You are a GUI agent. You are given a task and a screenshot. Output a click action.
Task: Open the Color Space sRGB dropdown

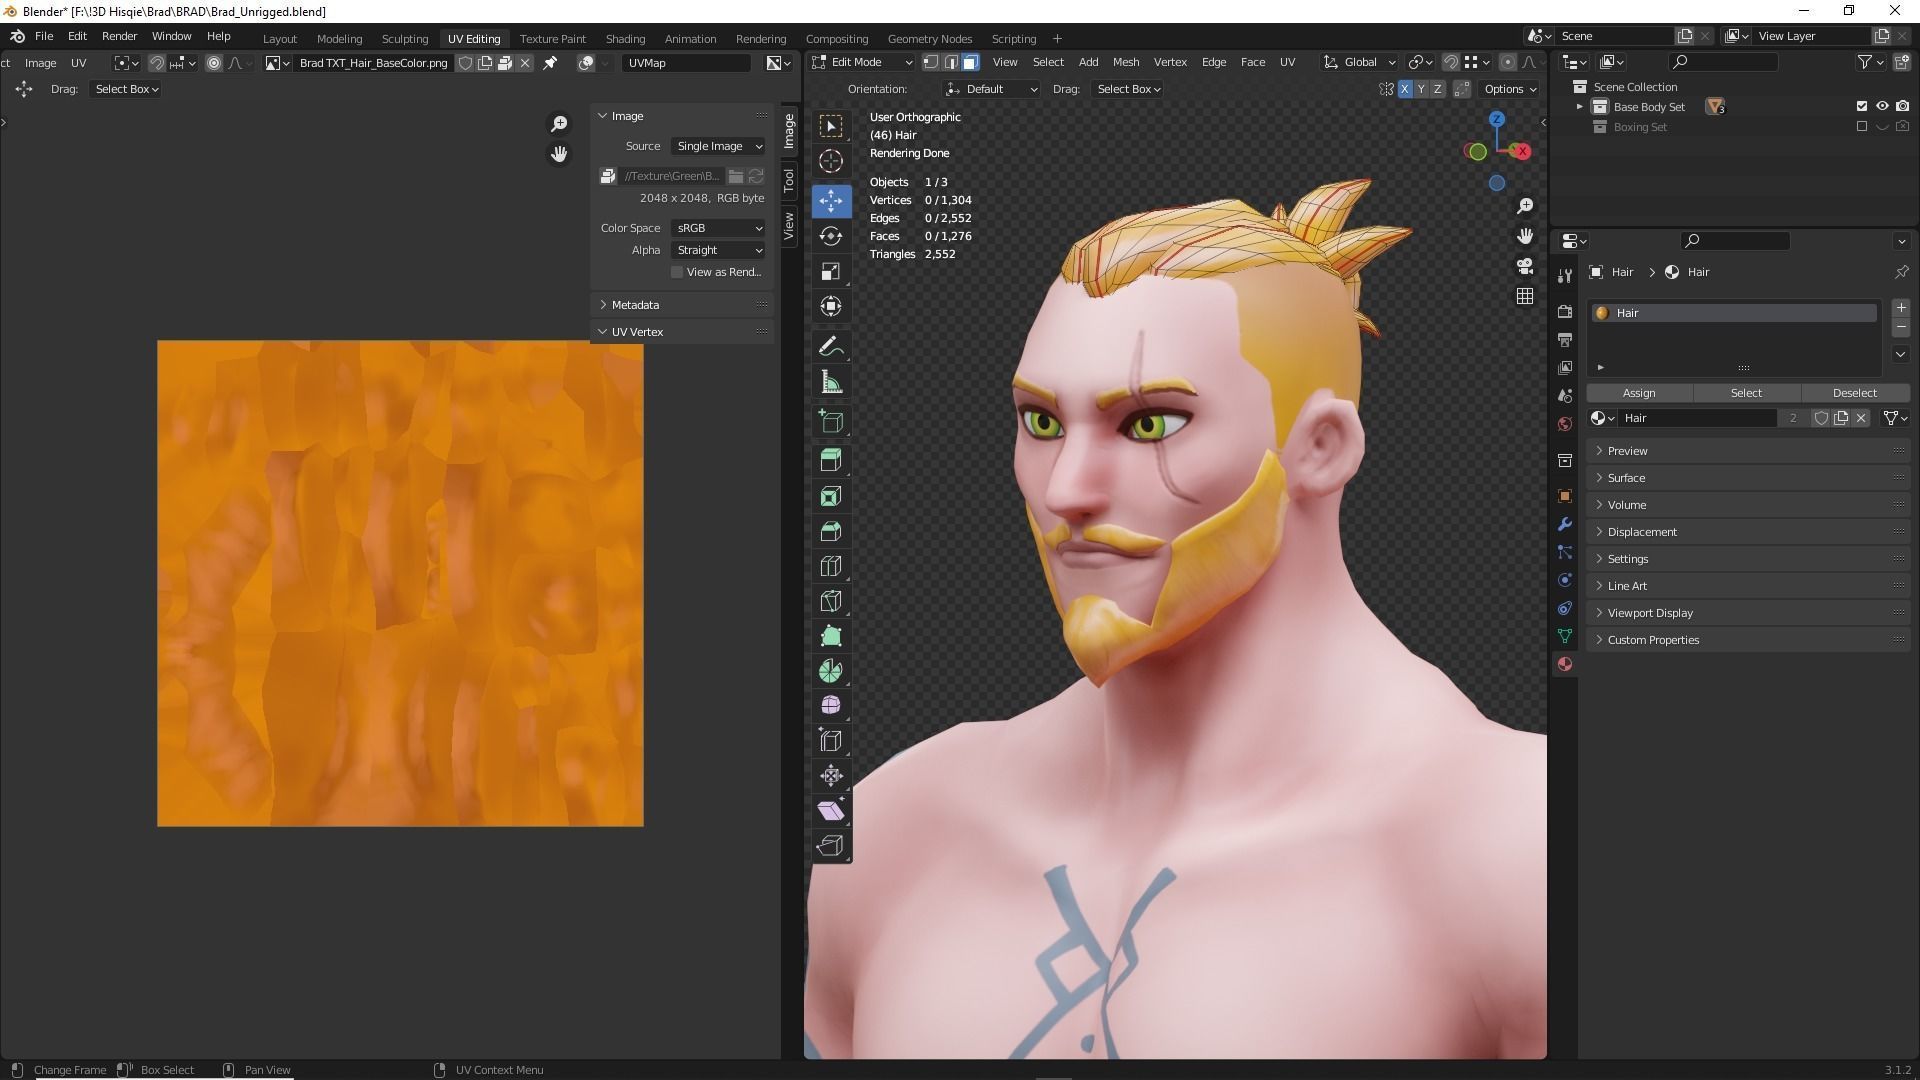coord(718,228)
